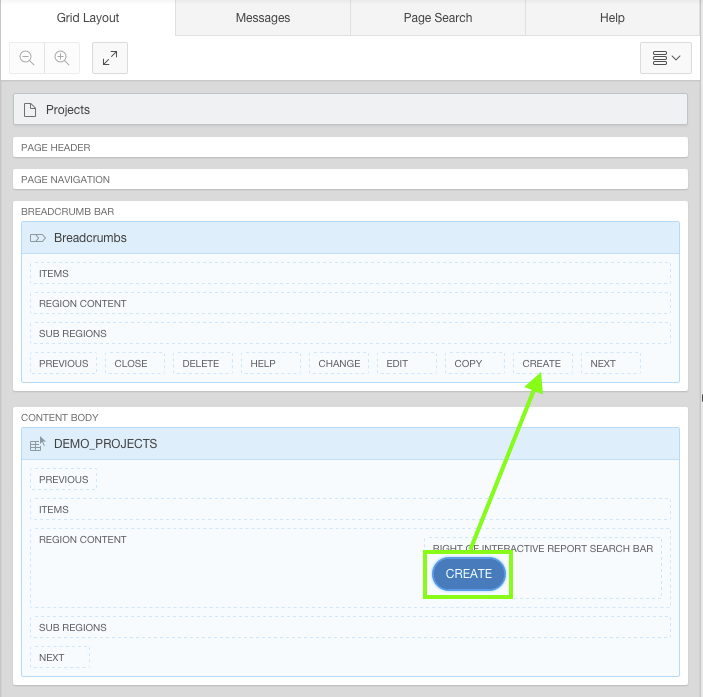This screenshot has height=697, width=703.
Task: Open the layout options dropdown menu
Action: (x=666, y=58)
